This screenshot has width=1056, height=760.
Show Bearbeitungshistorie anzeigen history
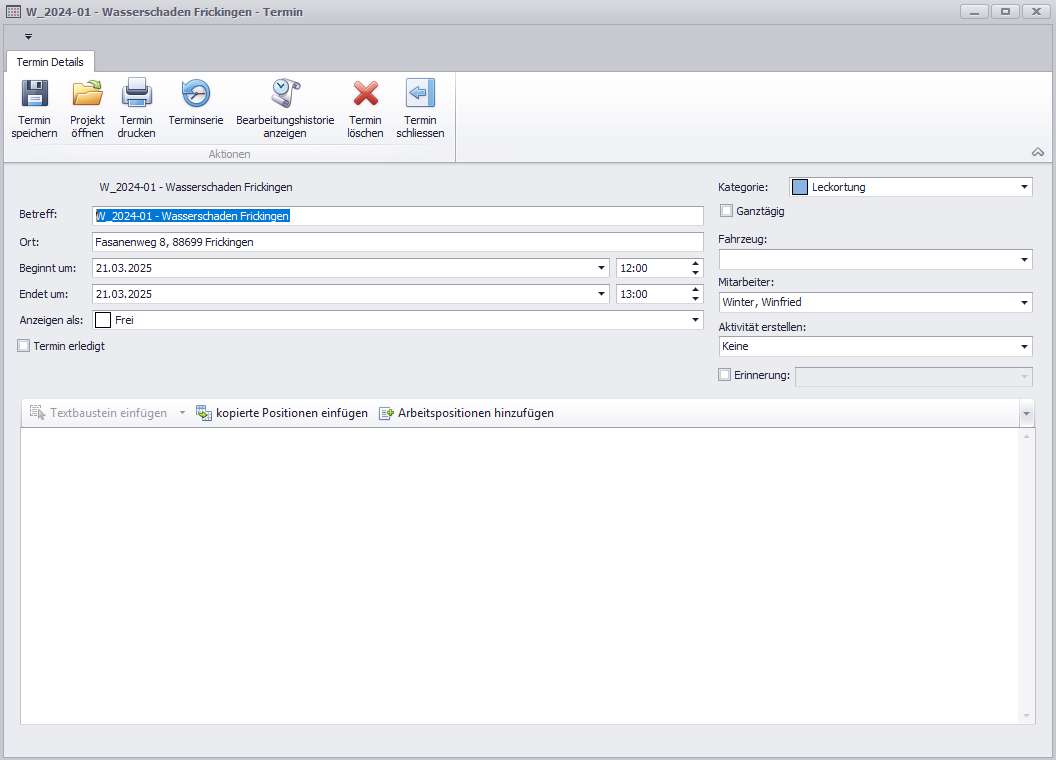(x=285, y=95)
